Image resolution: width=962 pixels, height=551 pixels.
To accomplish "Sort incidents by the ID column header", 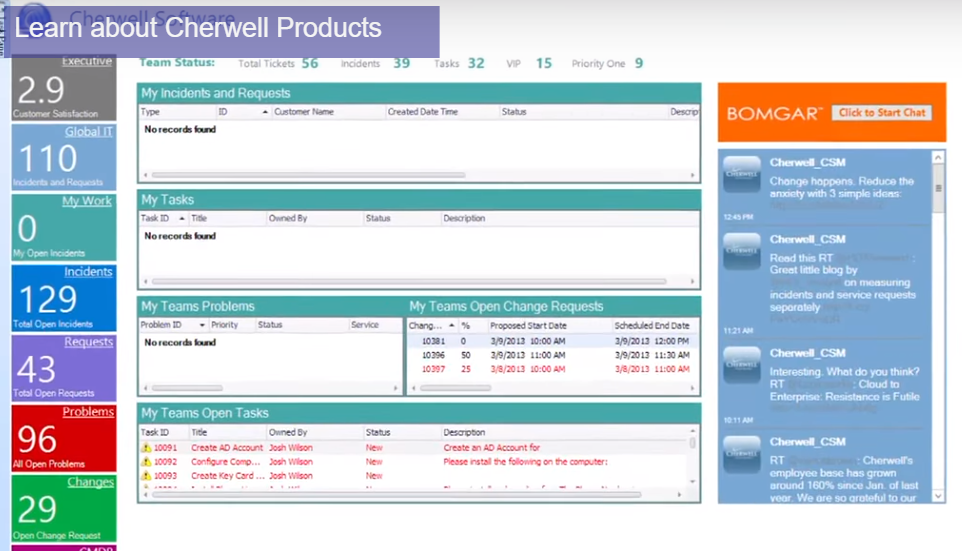I will pos(244,112).
